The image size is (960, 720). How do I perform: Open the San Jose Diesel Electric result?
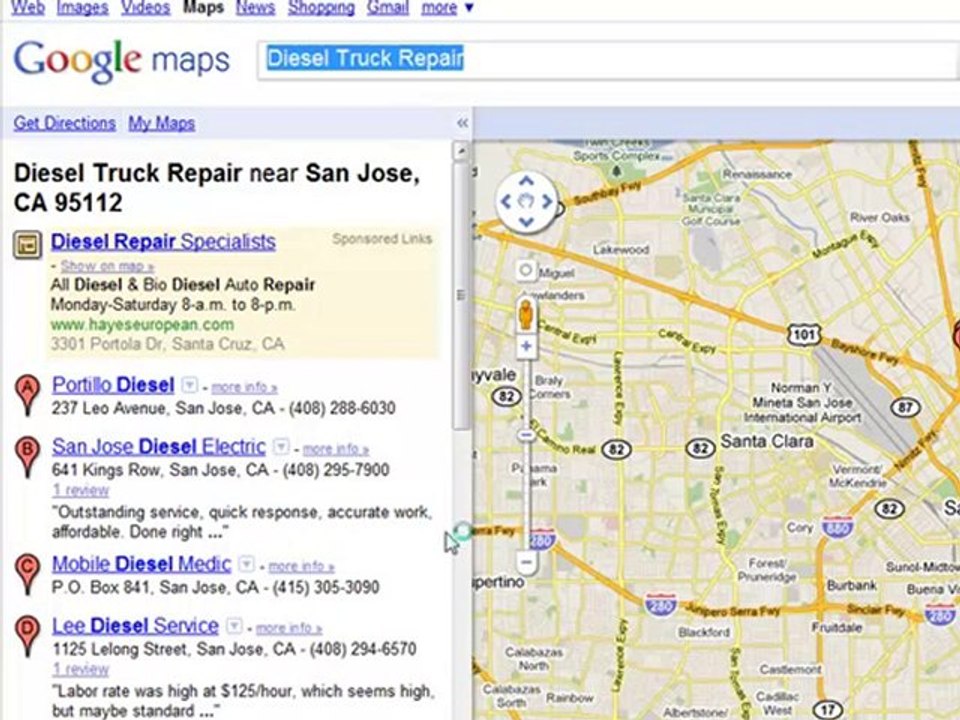pos(159,446)
